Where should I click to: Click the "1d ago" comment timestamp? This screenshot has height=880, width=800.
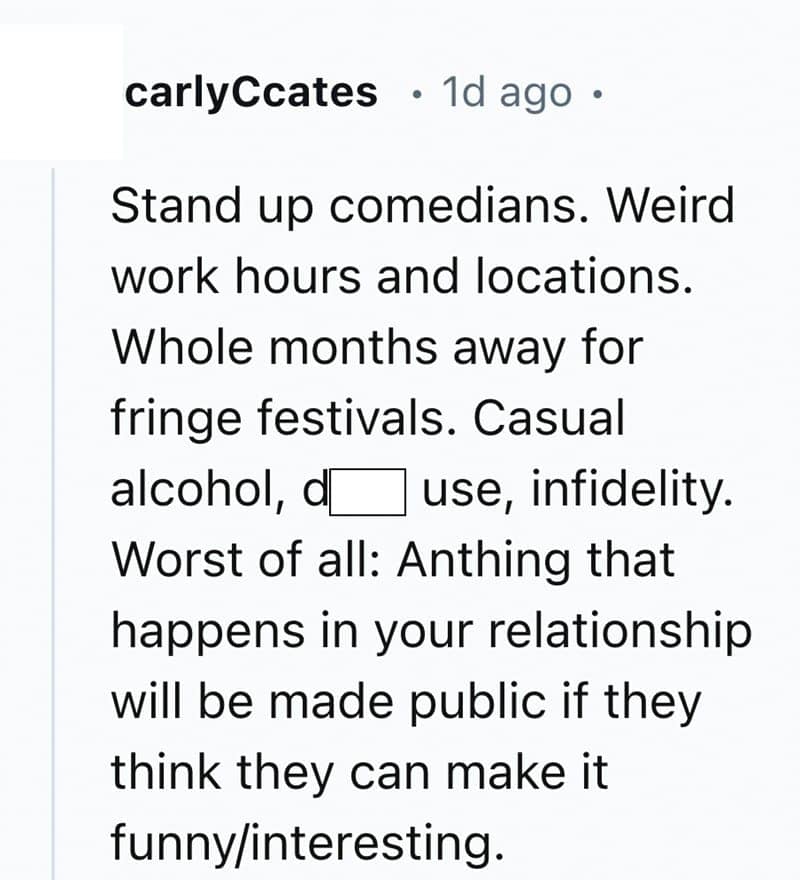pos(506,93)
